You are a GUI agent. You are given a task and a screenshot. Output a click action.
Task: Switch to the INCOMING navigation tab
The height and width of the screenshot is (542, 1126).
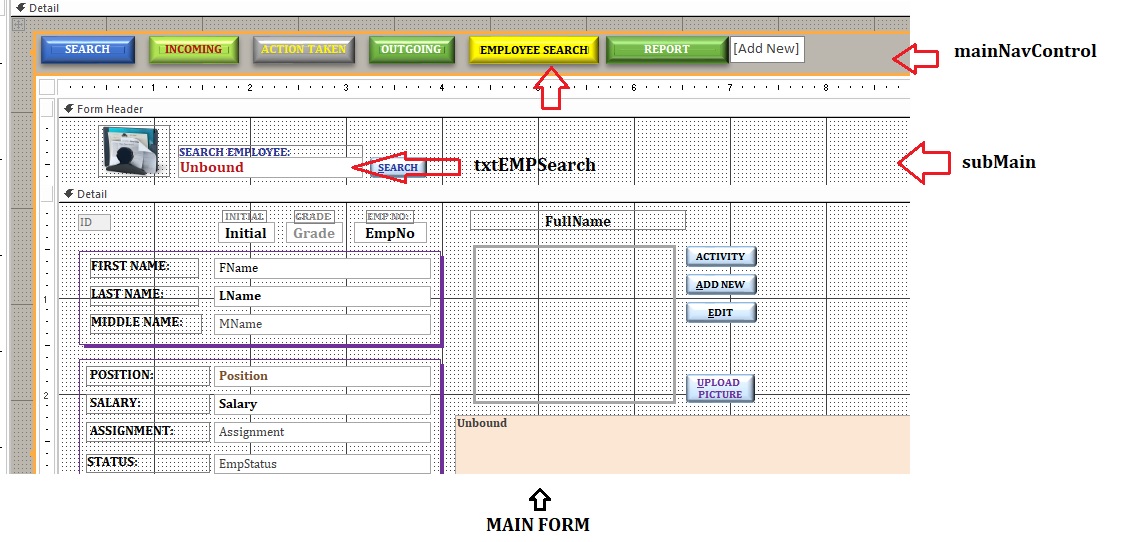pyautogui.click(x=194, y=50)
